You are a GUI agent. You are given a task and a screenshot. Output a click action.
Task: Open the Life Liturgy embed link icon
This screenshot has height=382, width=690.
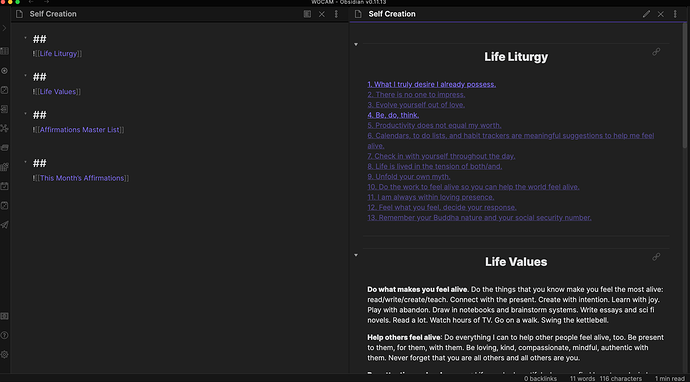click(656, 52)
